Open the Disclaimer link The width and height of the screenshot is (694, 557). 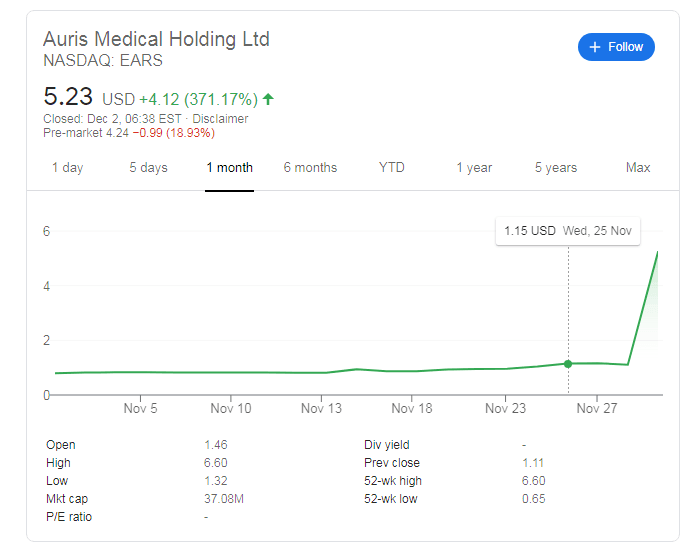point(220,119)
